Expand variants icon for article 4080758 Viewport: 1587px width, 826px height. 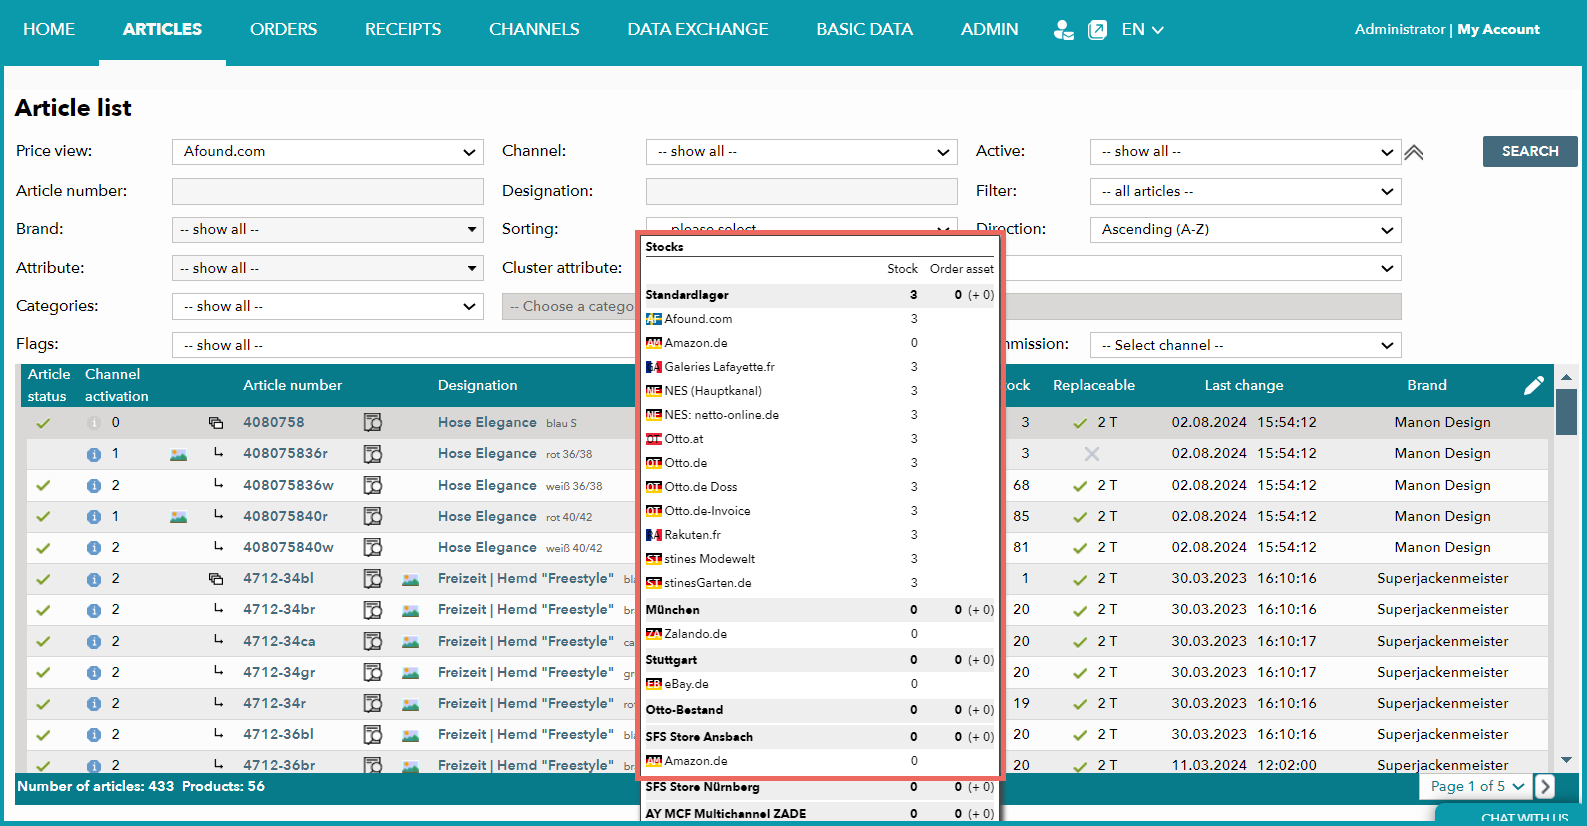click(215, 423)
